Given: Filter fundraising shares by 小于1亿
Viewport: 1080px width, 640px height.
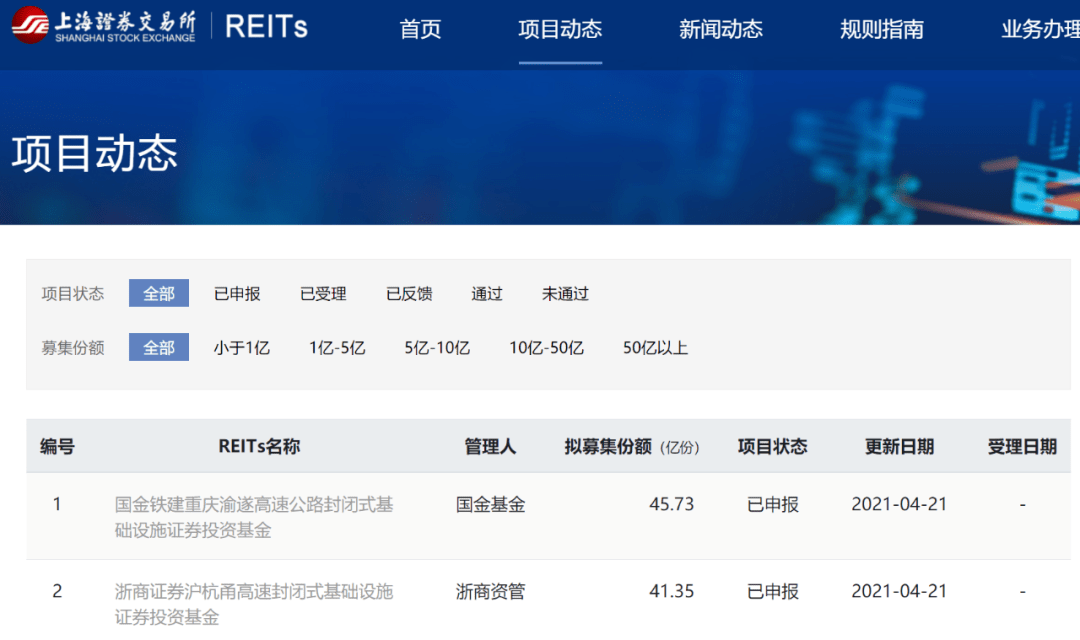Looking at the screenshot, I should (x=241, y=347).
